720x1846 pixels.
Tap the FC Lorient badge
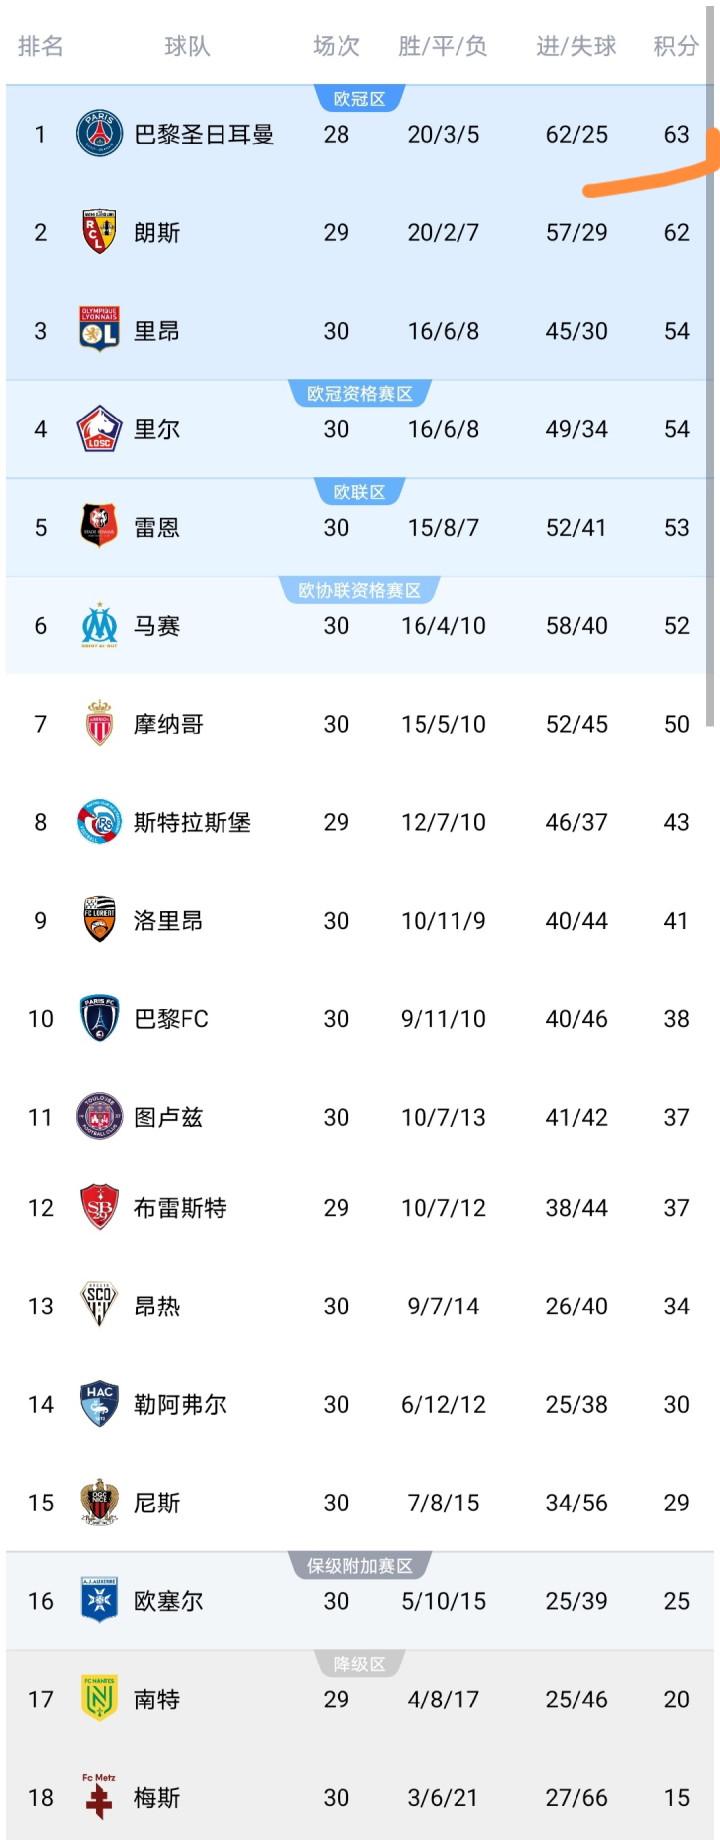tap(99, 920)
